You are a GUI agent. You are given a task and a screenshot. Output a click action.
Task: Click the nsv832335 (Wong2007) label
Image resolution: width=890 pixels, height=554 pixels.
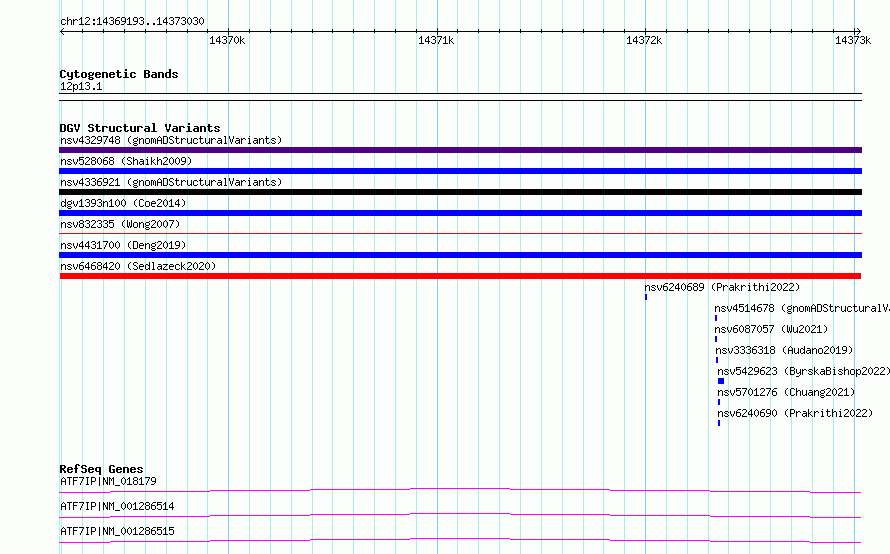pyautogui.click(x=120, y=224)
